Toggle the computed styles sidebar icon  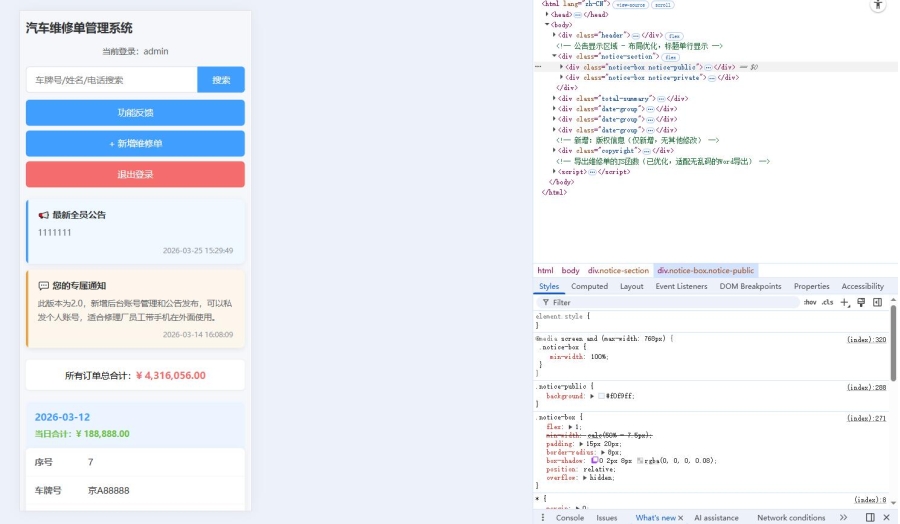pos(877,302)
